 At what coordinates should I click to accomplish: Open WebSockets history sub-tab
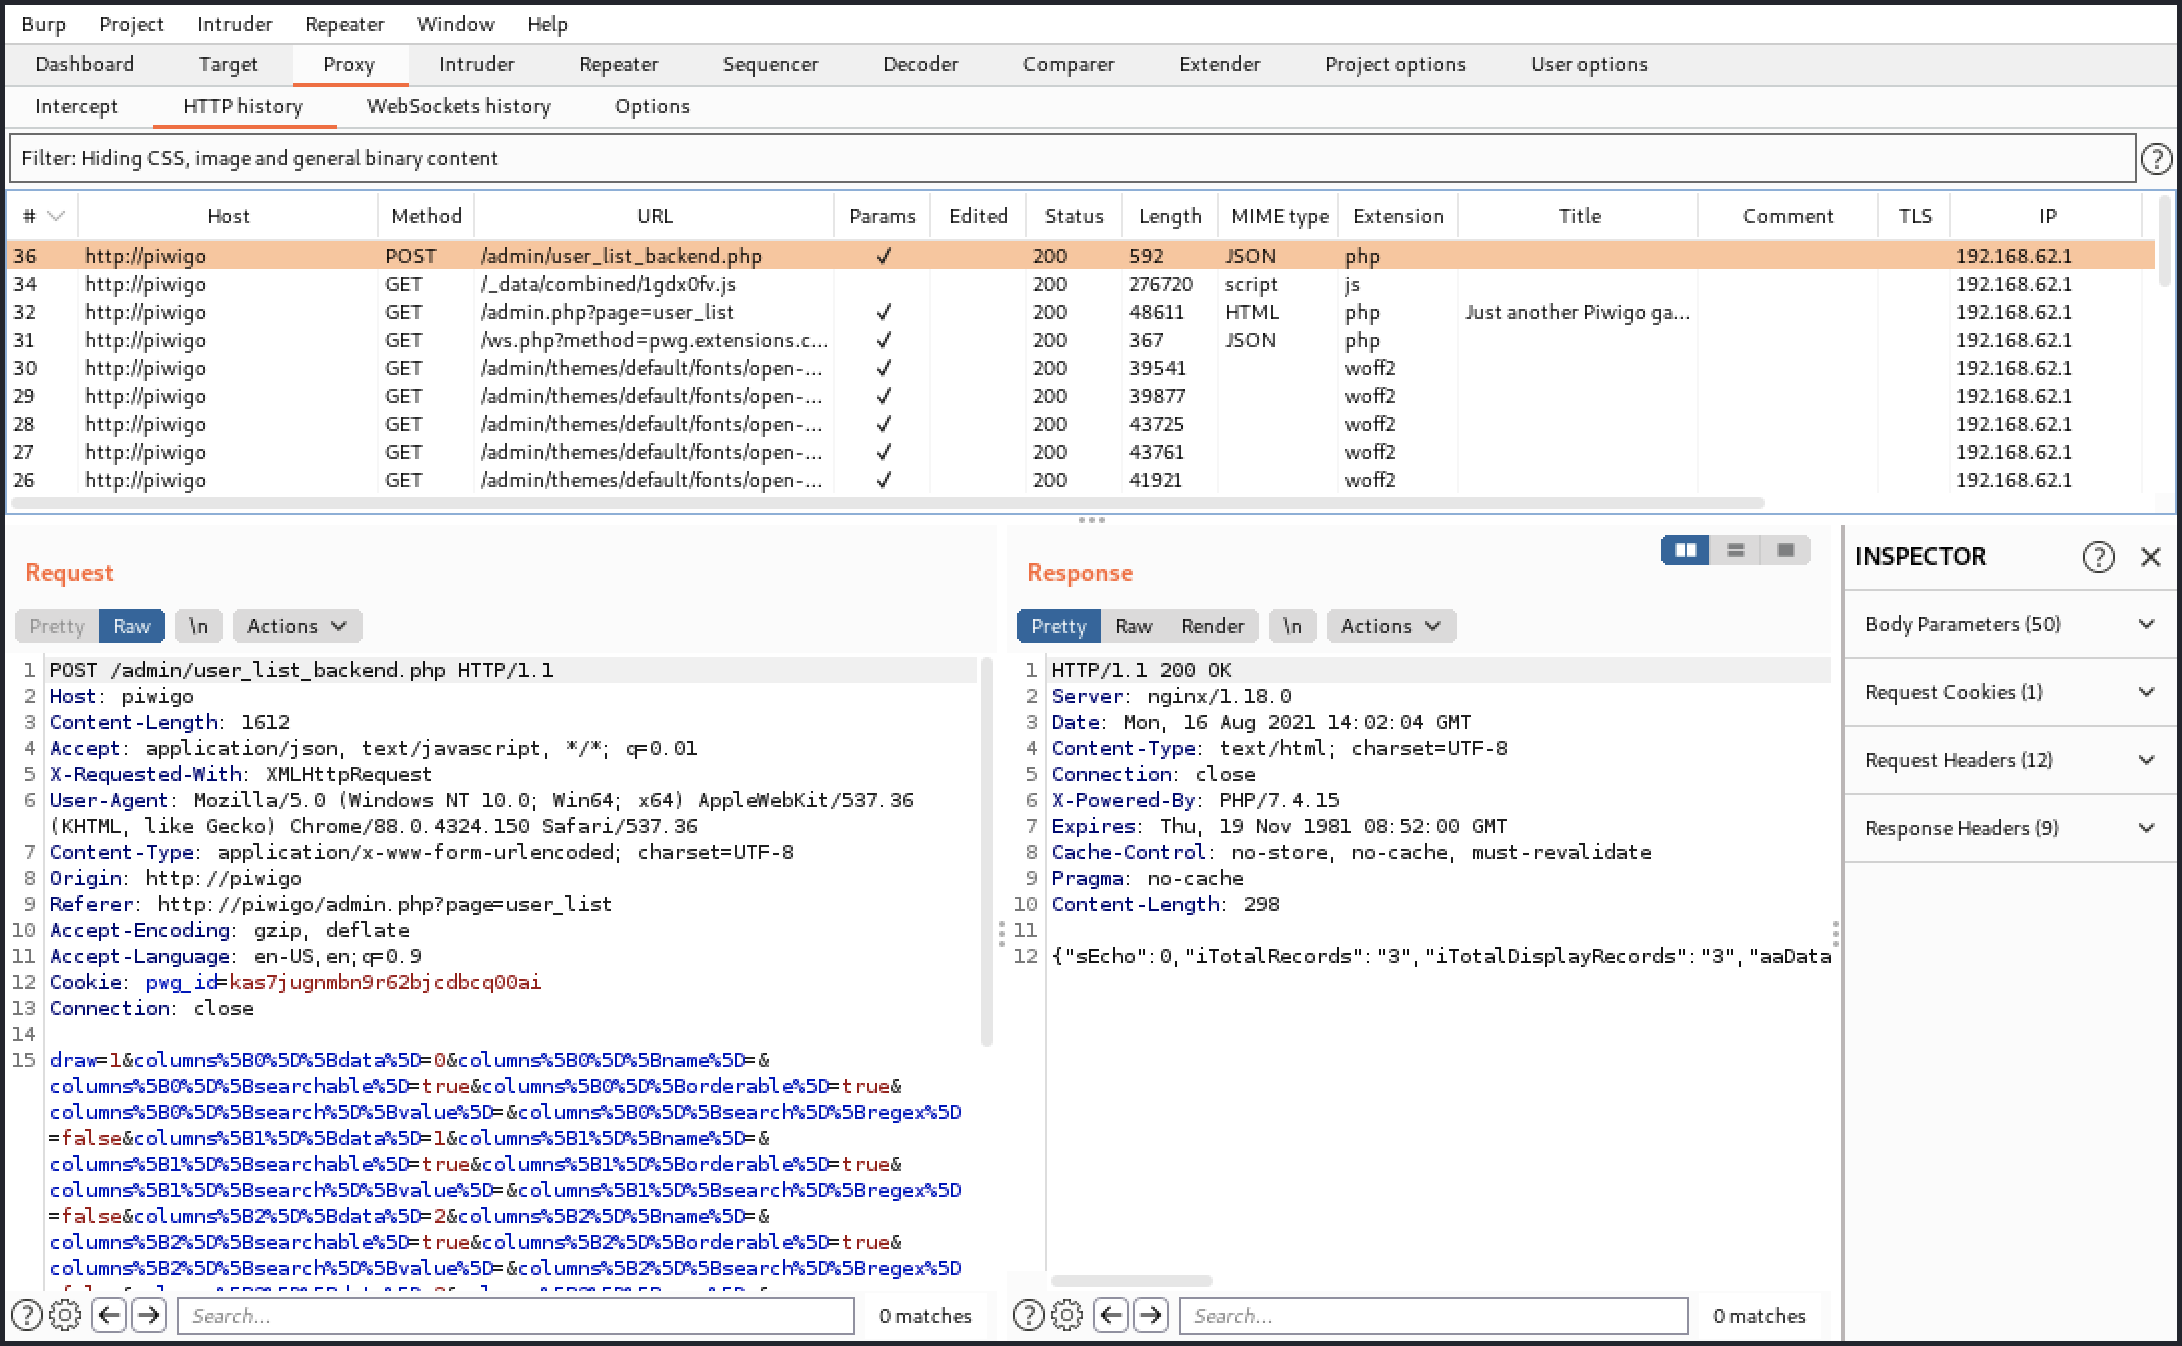(x=459, y=106)
